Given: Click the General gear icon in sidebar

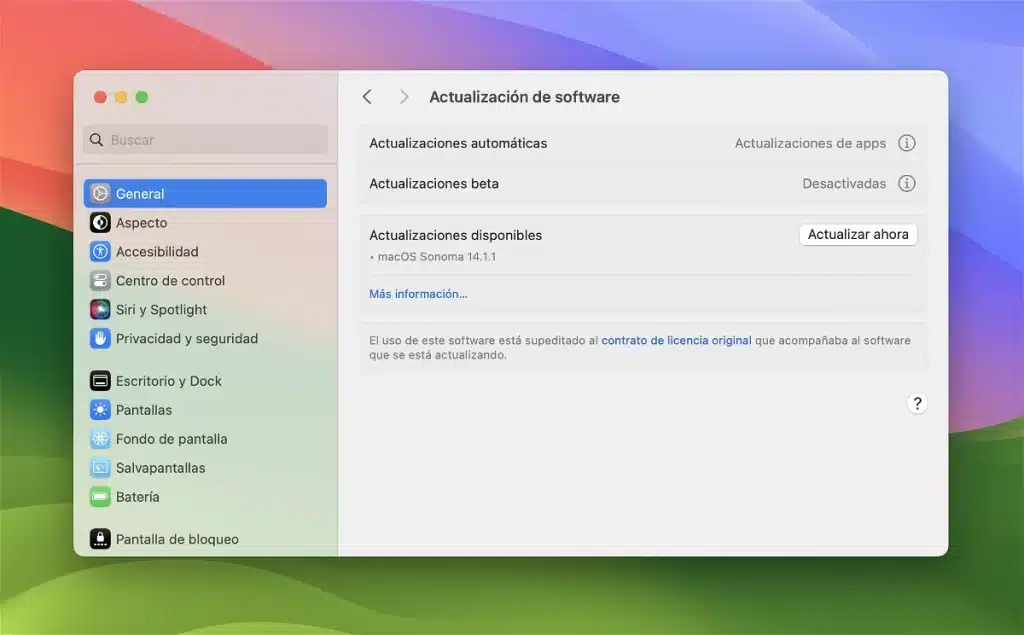Looking at the screenshot, I should tap(100, 193).
